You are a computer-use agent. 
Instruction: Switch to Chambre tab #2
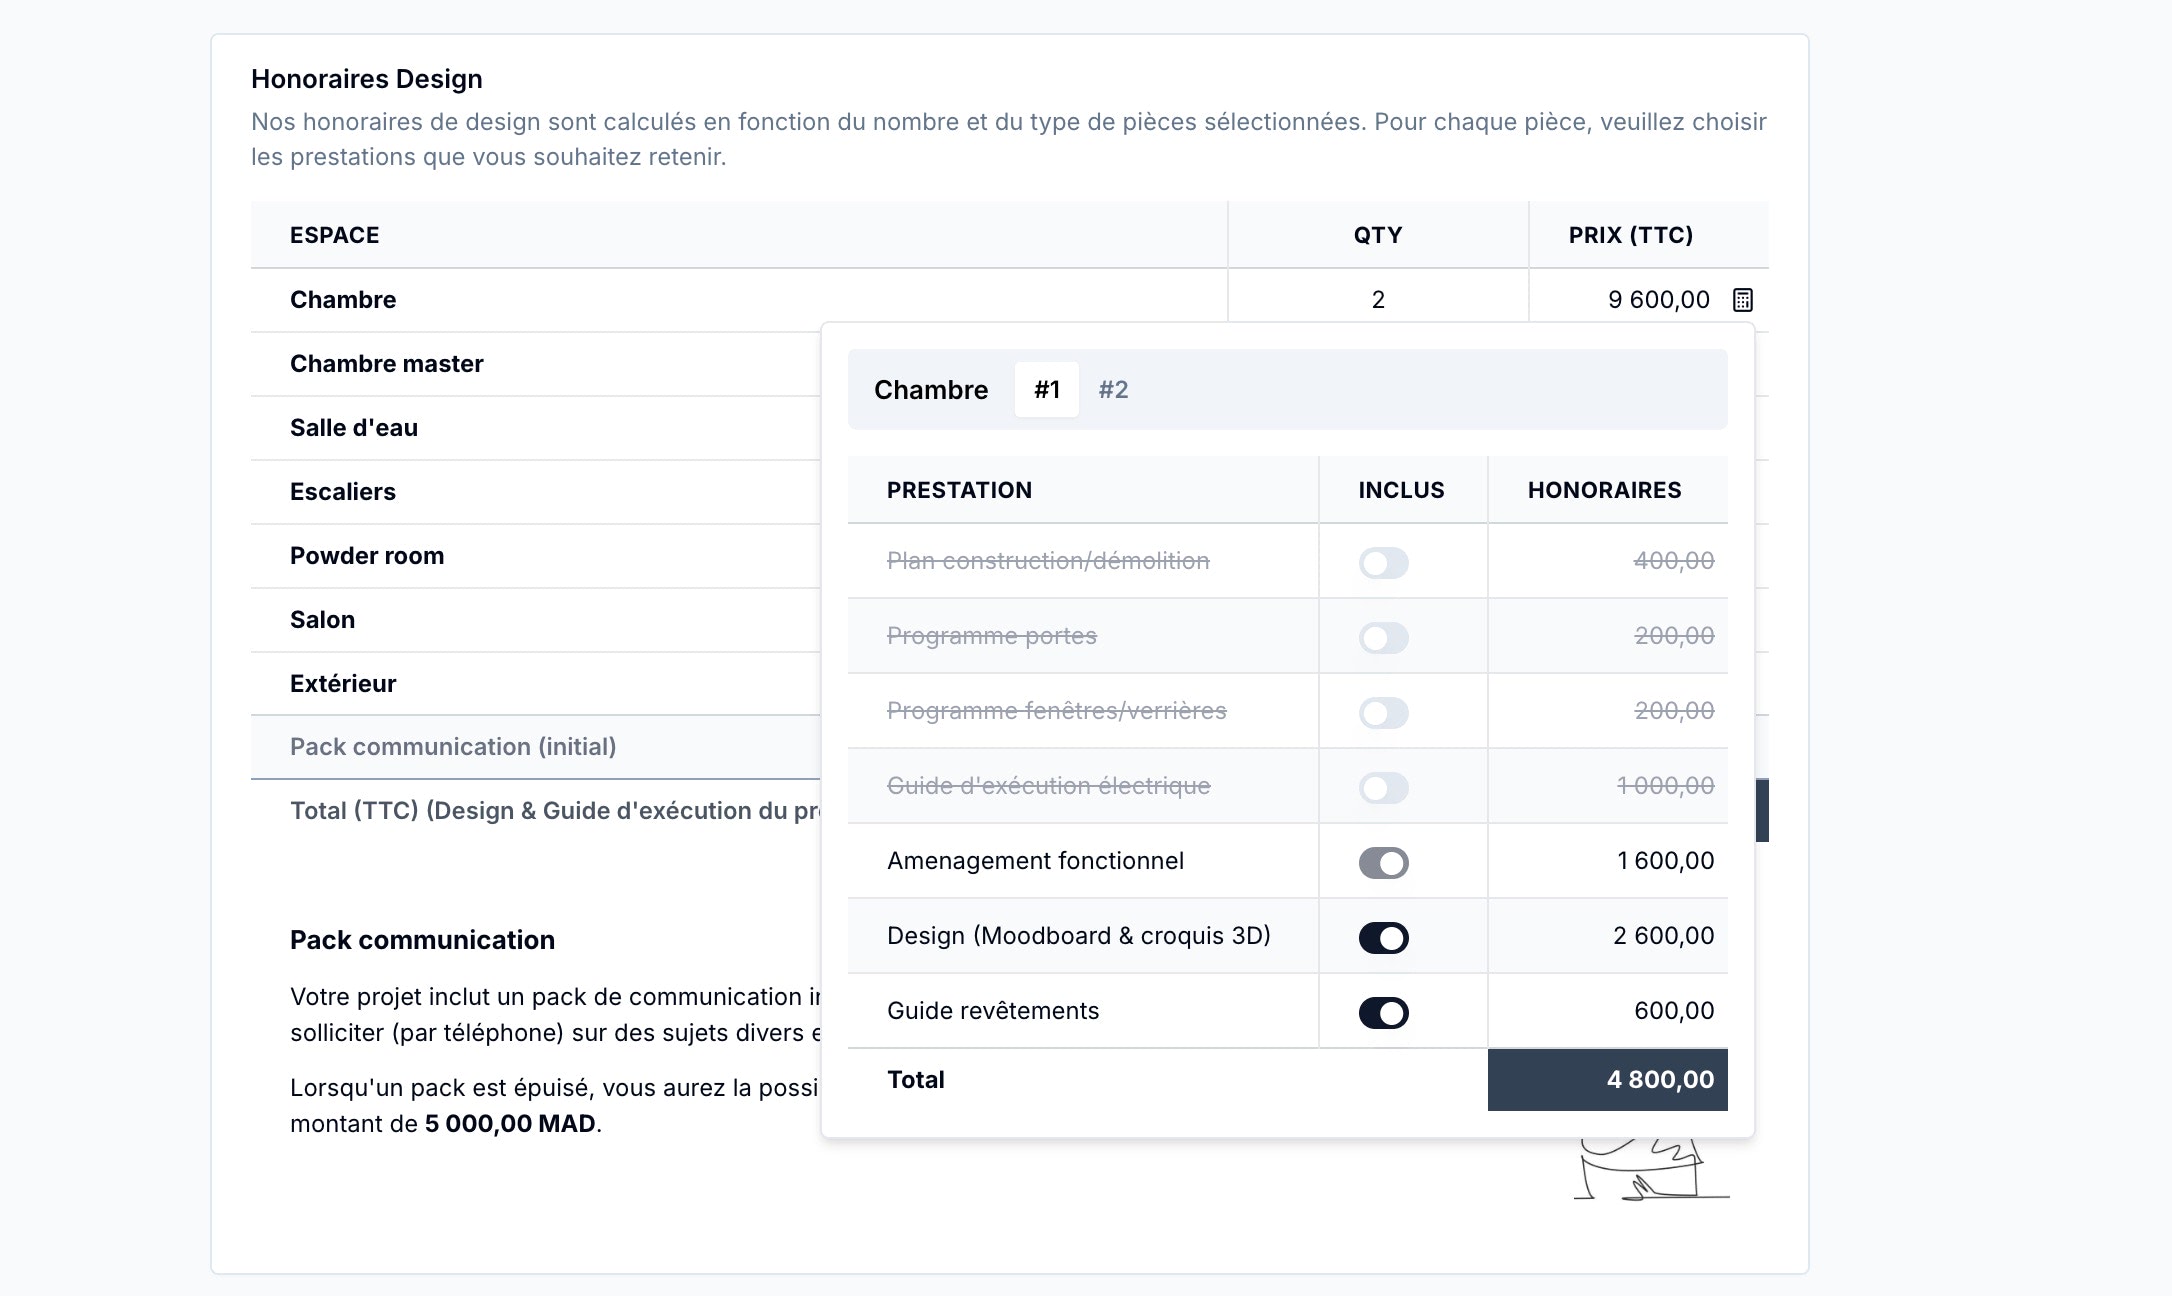pos(1113,390)
